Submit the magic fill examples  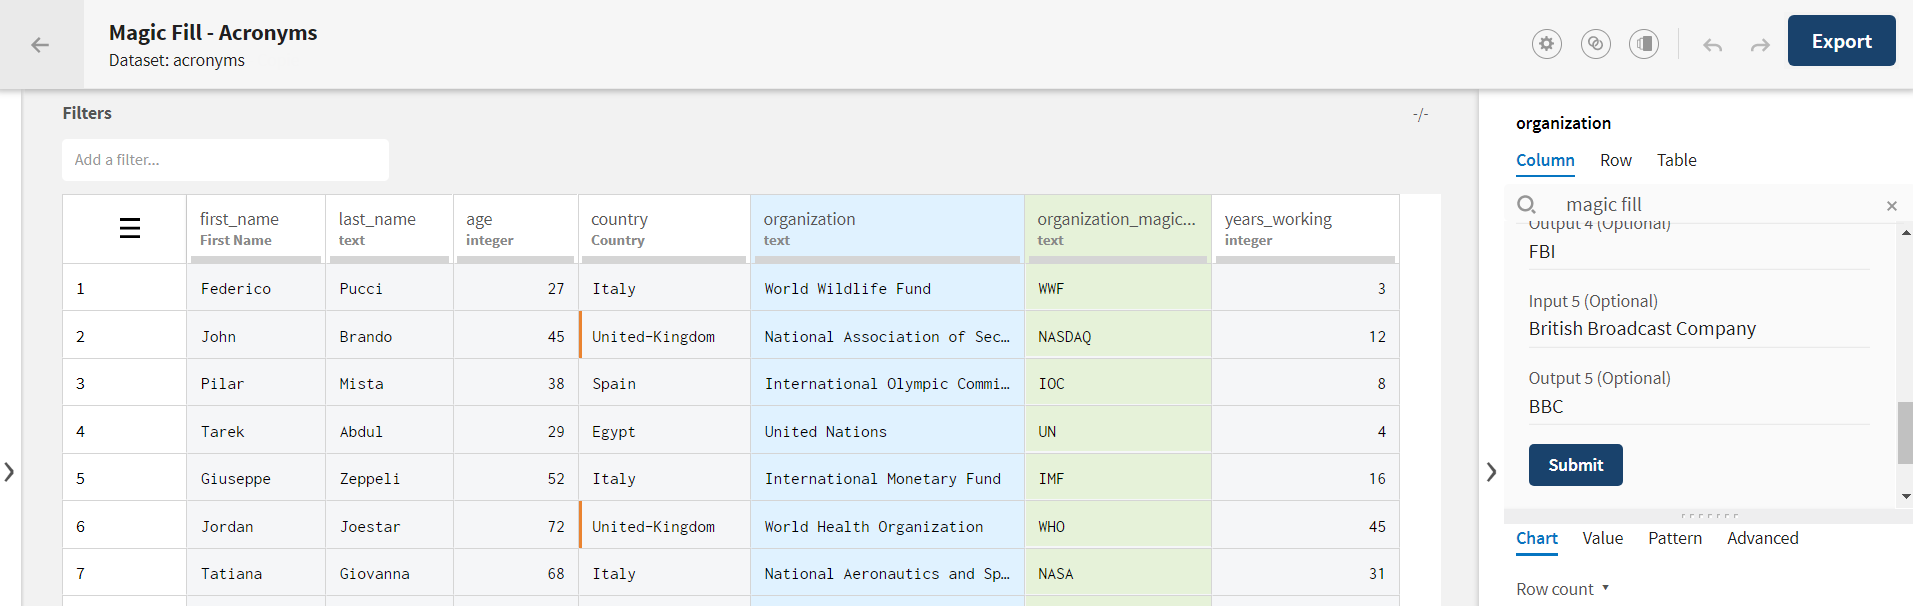pos(1575,465)
